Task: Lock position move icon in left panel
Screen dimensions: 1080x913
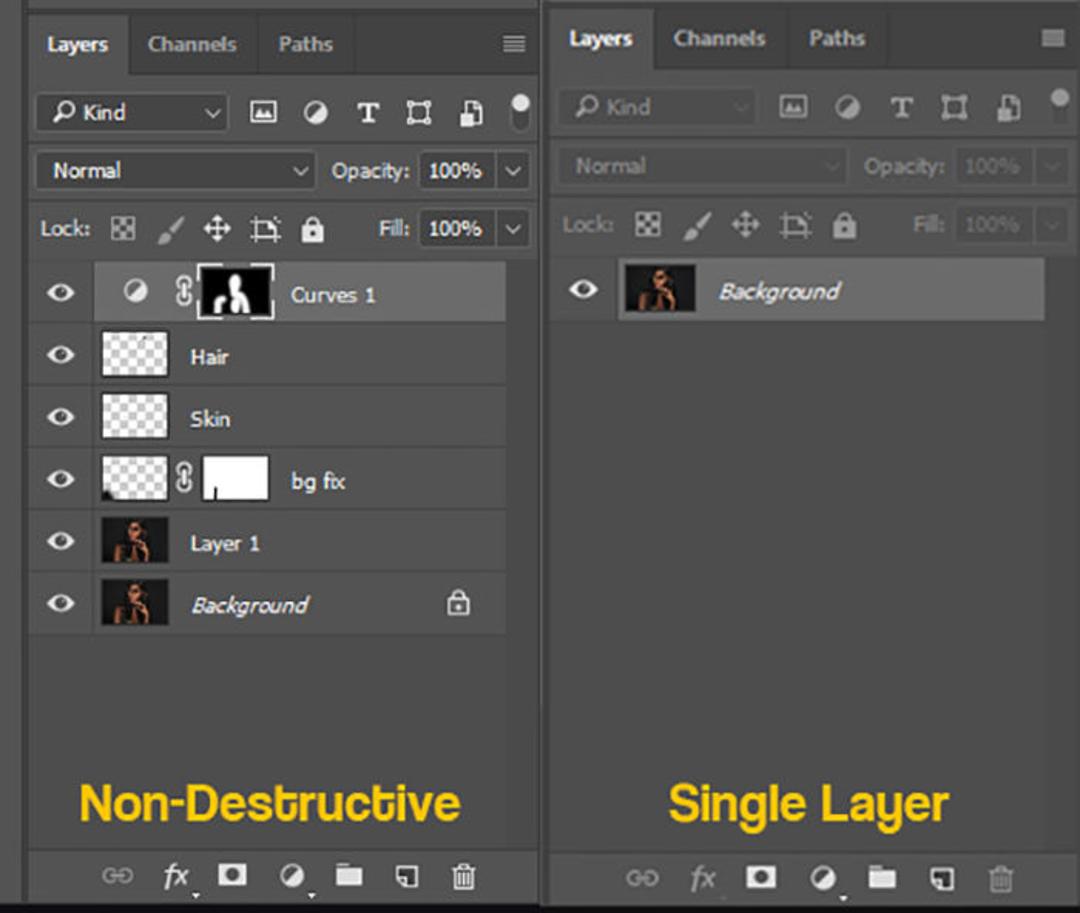Action: (x=217, y=229)
